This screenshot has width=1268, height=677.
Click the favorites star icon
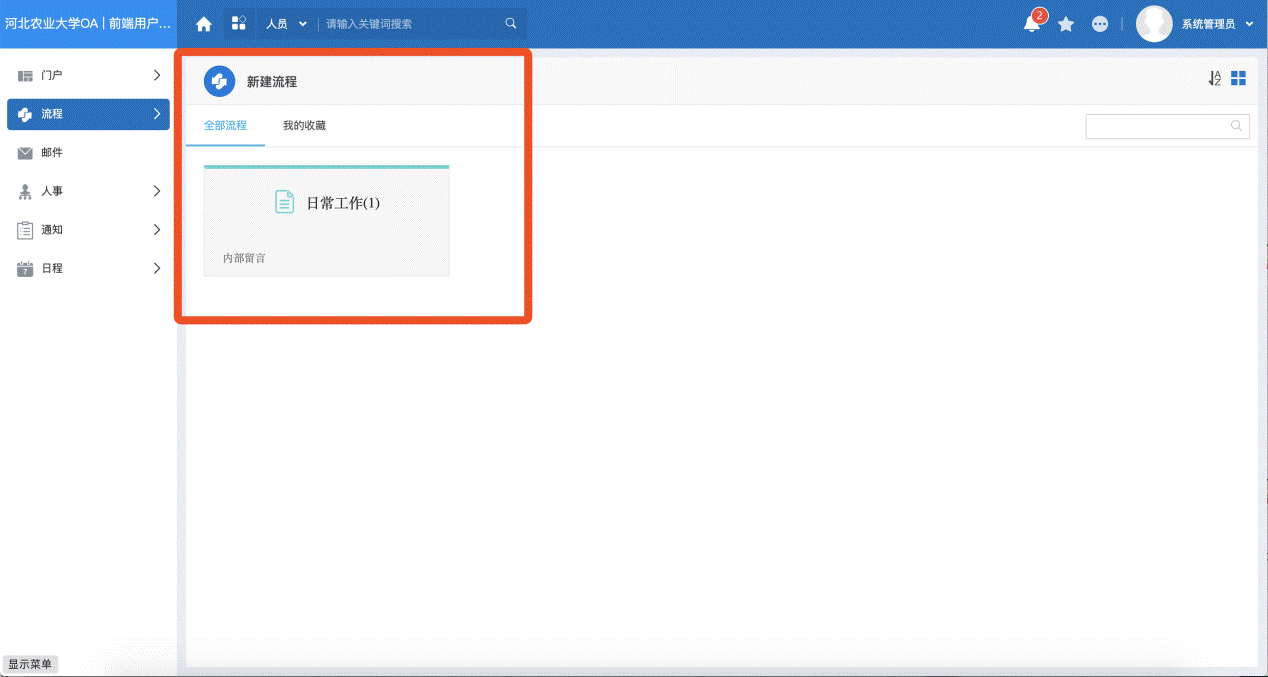tap(1066, 24)
